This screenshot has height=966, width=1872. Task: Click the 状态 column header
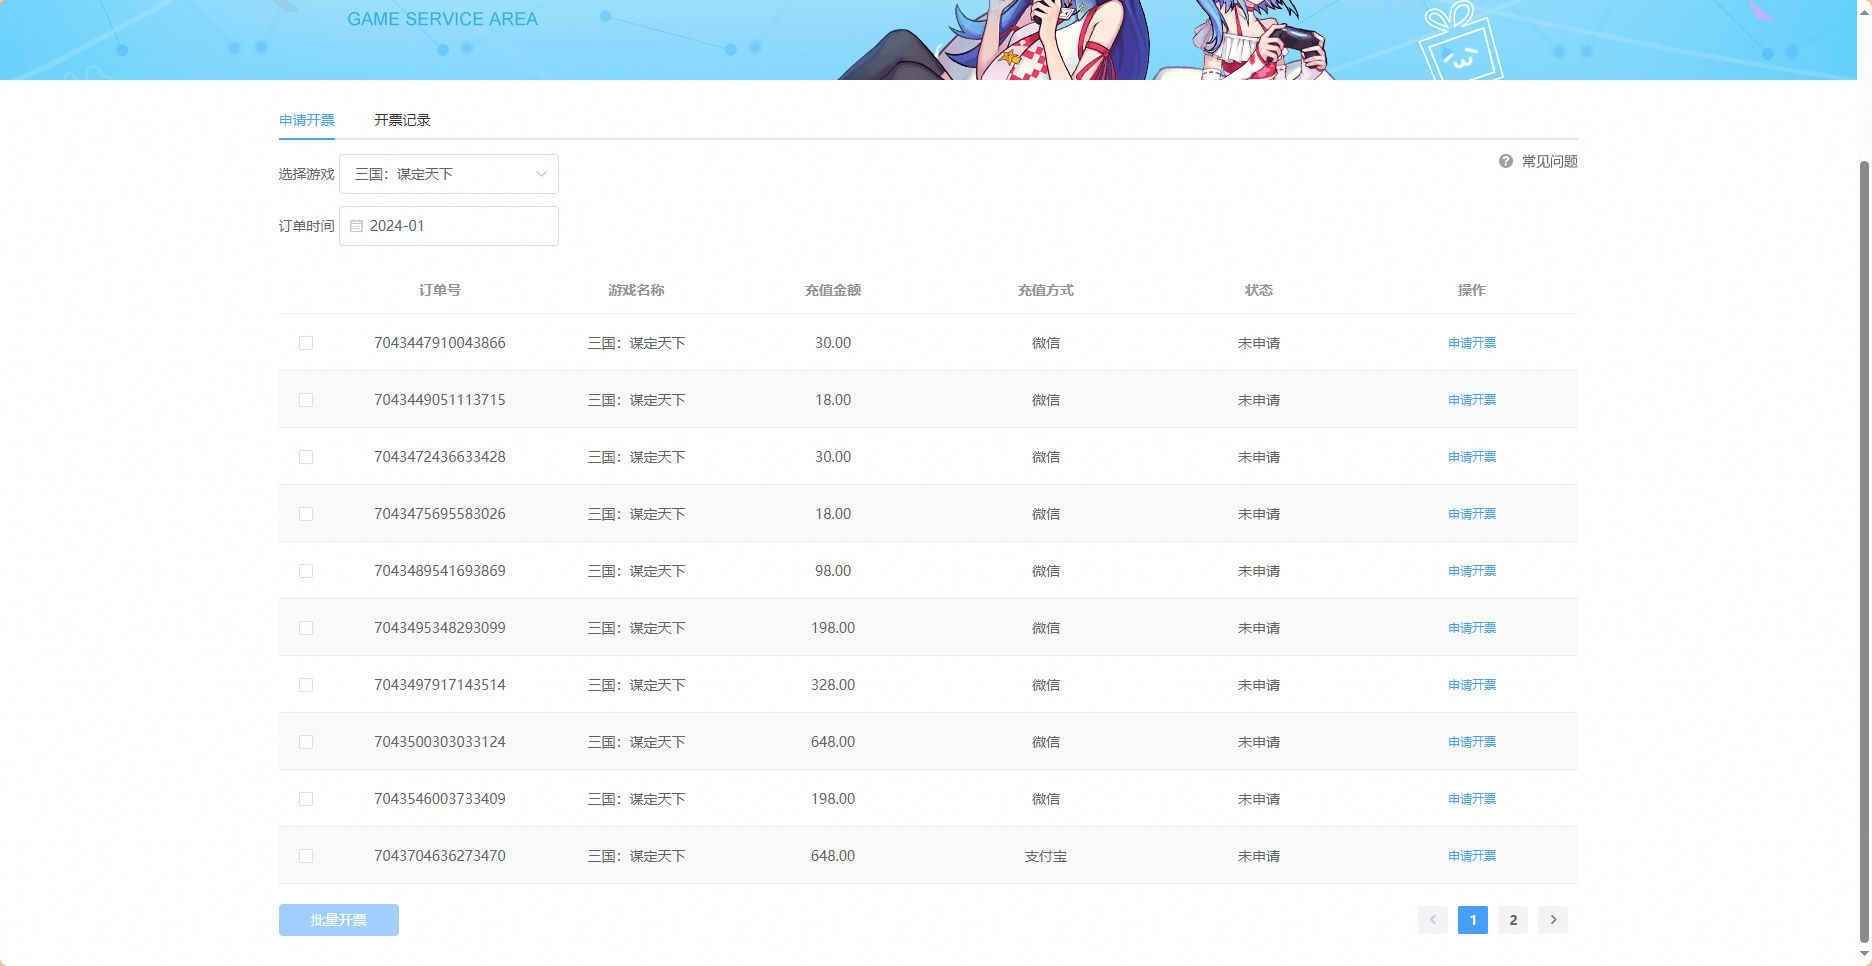[x=1259, y=290]
